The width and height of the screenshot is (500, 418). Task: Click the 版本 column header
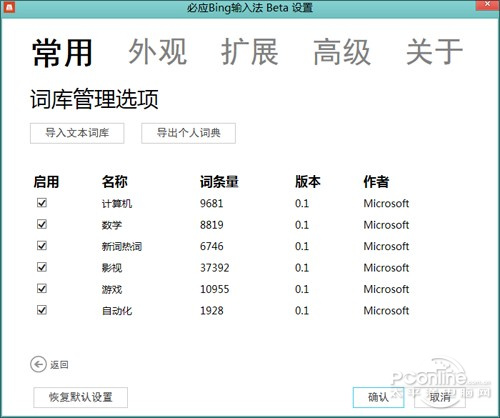coord(308,182)
